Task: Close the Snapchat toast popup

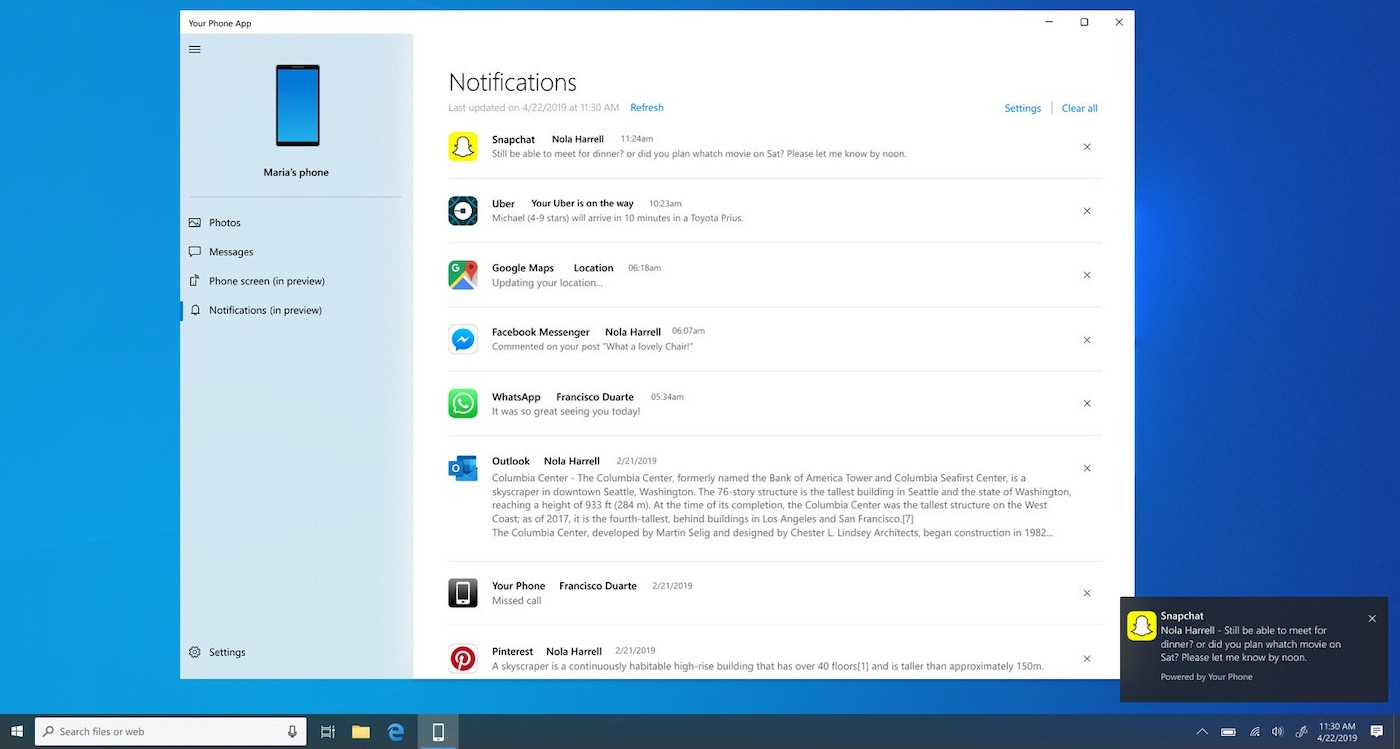Action: [x=1372, y=618]
